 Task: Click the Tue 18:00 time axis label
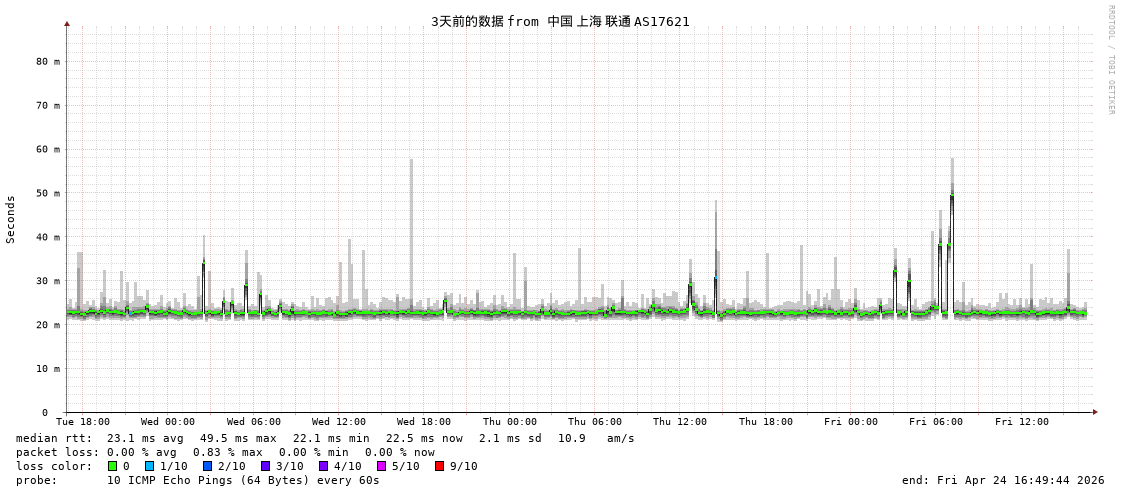[x=83, y=422]
